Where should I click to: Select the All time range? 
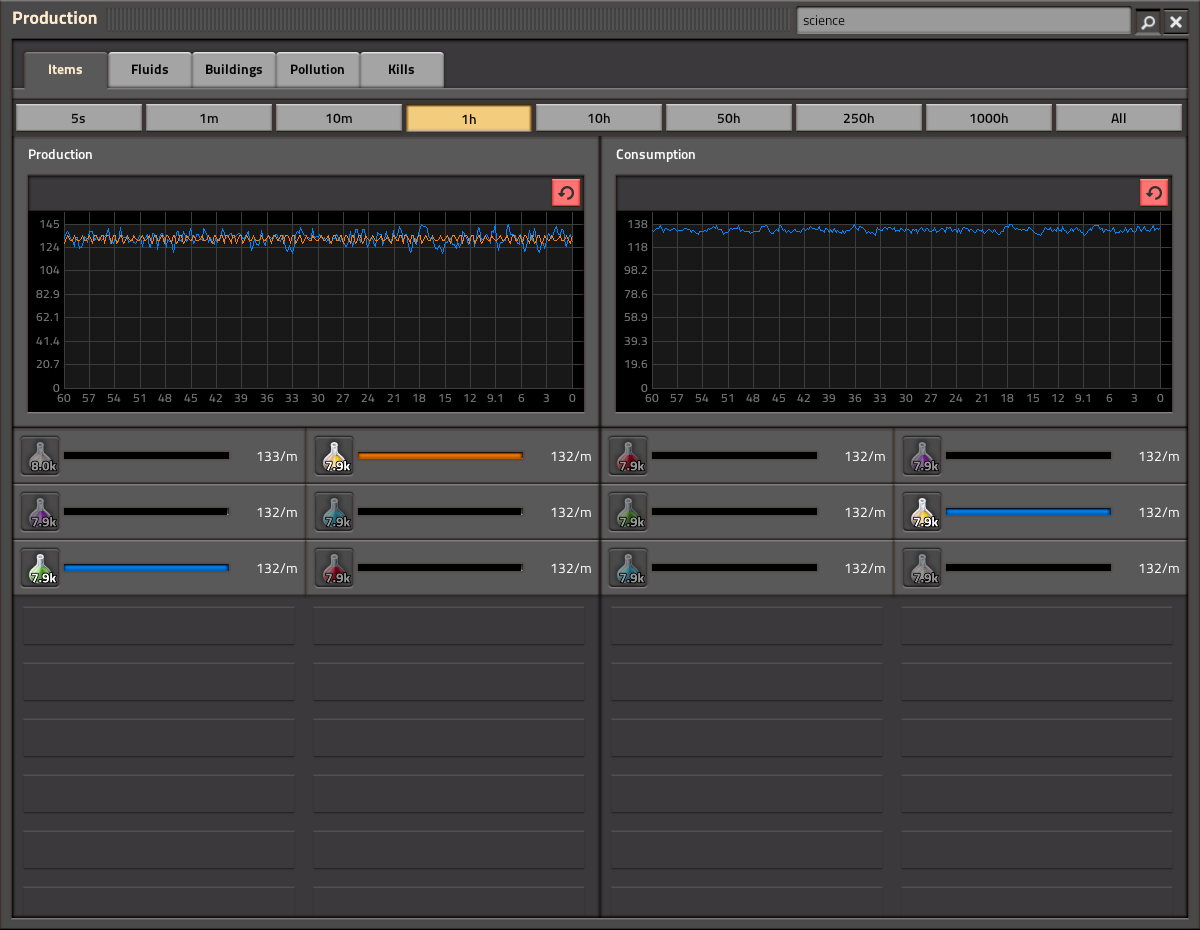coord(1119,118)
